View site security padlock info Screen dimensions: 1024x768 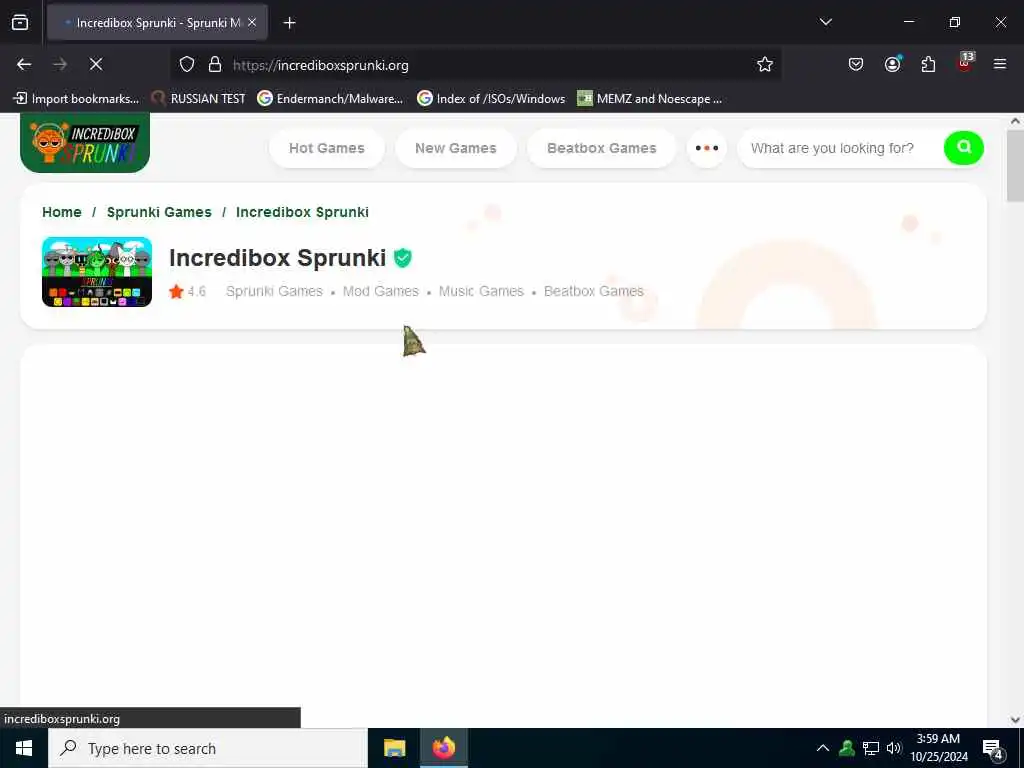(x=215, y=65)
